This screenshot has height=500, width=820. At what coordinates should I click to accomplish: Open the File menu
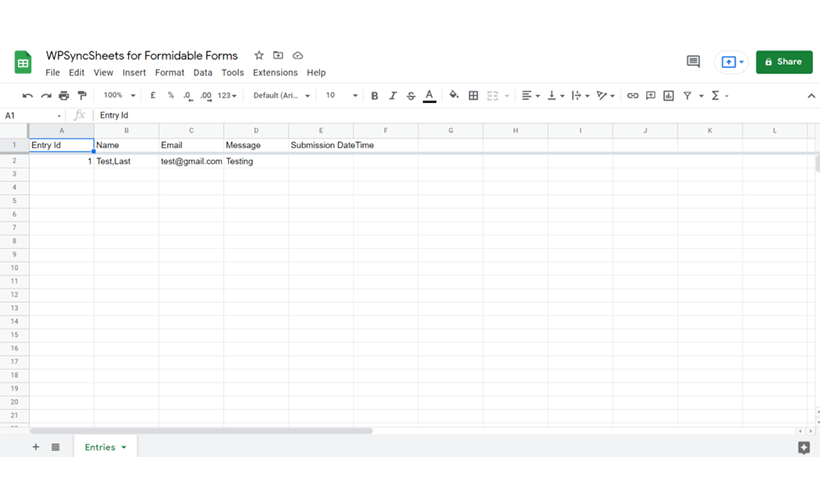click(x=52, y=73)
